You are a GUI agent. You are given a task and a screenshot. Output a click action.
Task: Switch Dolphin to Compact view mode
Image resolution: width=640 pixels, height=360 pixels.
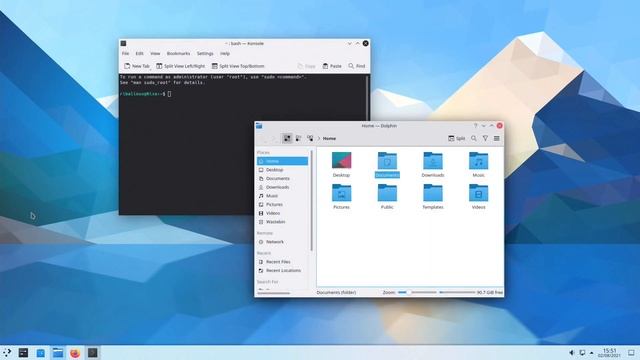click(x=298, y=138)
